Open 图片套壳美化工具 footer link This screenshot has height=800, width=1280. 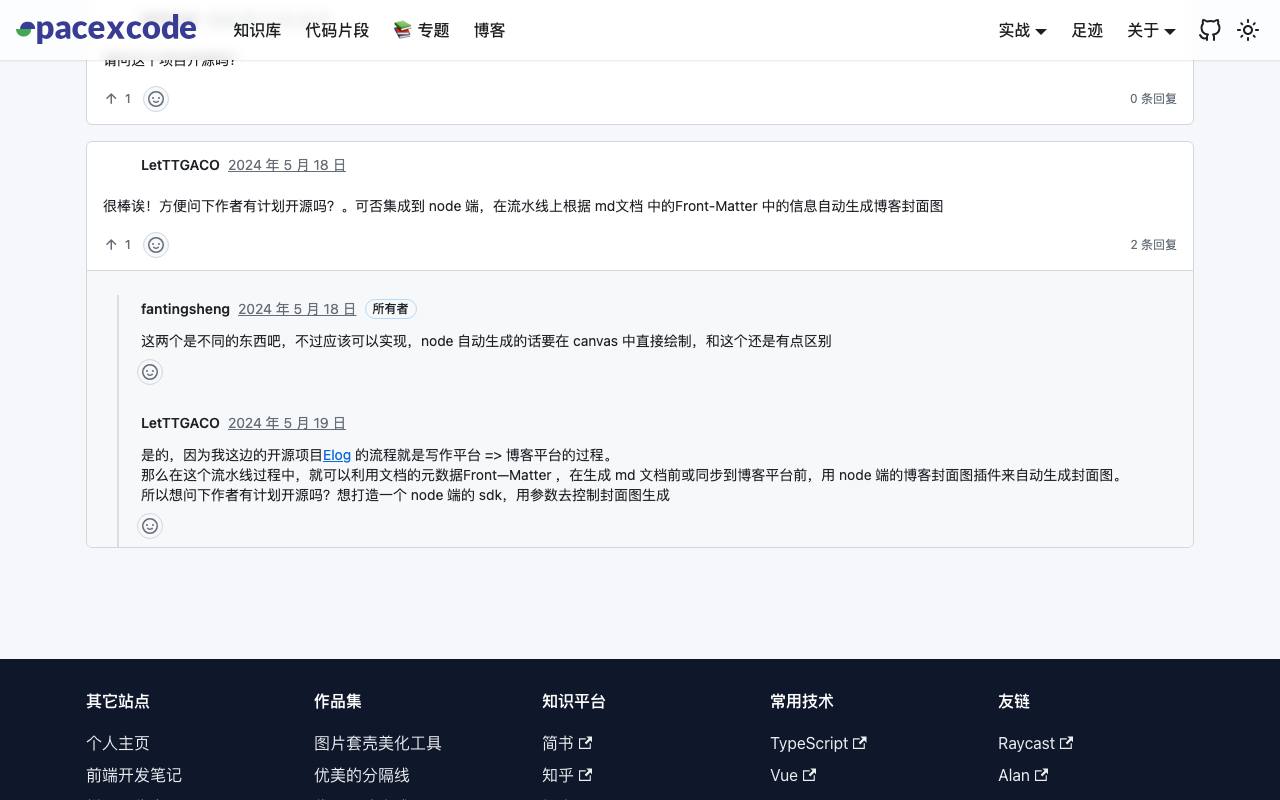pos(378,743)
